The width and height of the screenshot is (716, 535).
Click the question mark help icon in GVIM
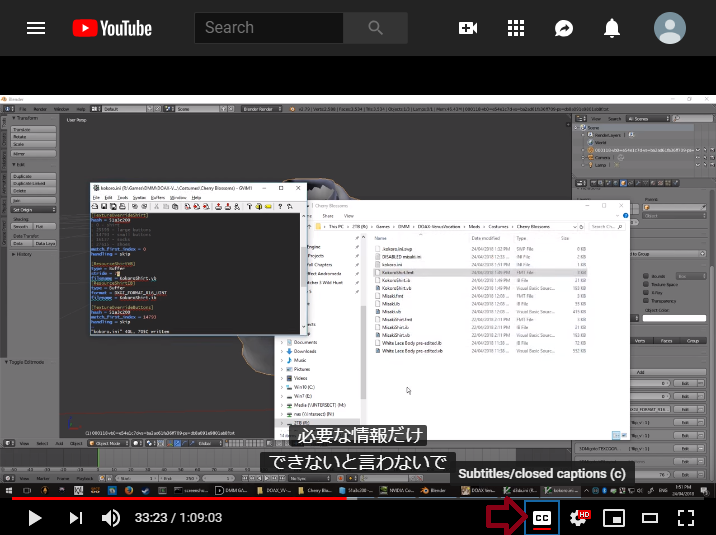[280, 207]
